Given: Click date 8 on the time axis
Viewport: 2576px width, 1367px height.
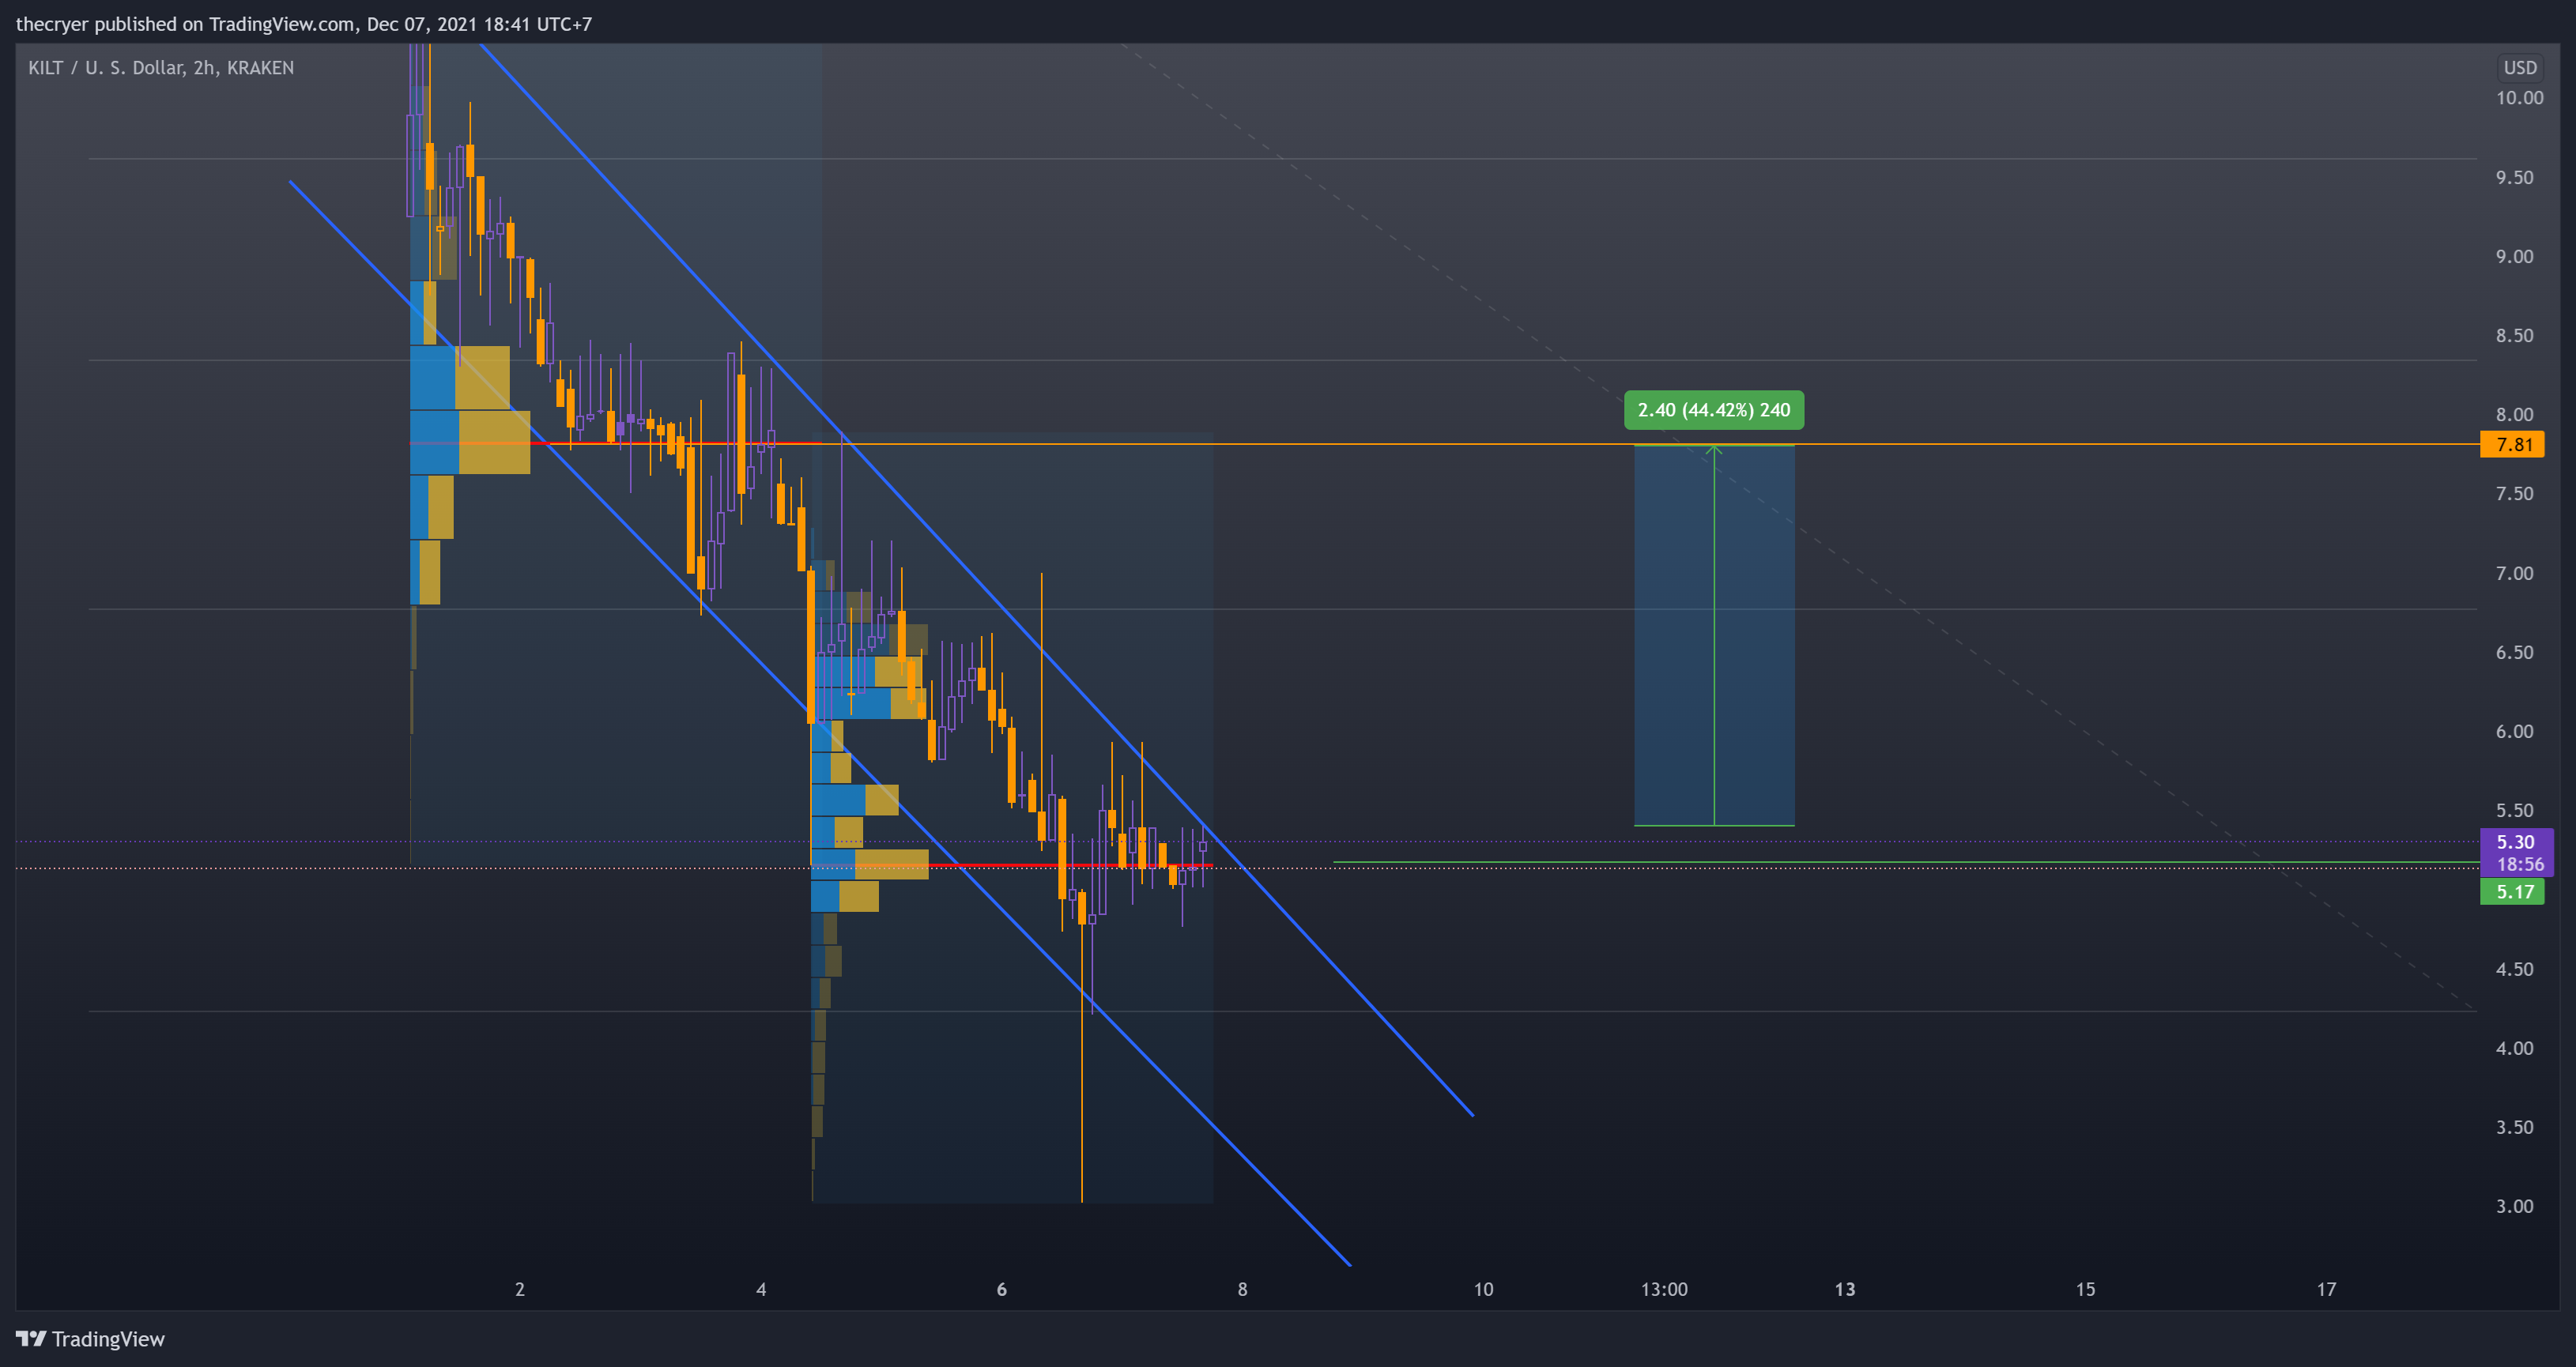Looking at the screenshot, I should [x=1242, y=1289].
